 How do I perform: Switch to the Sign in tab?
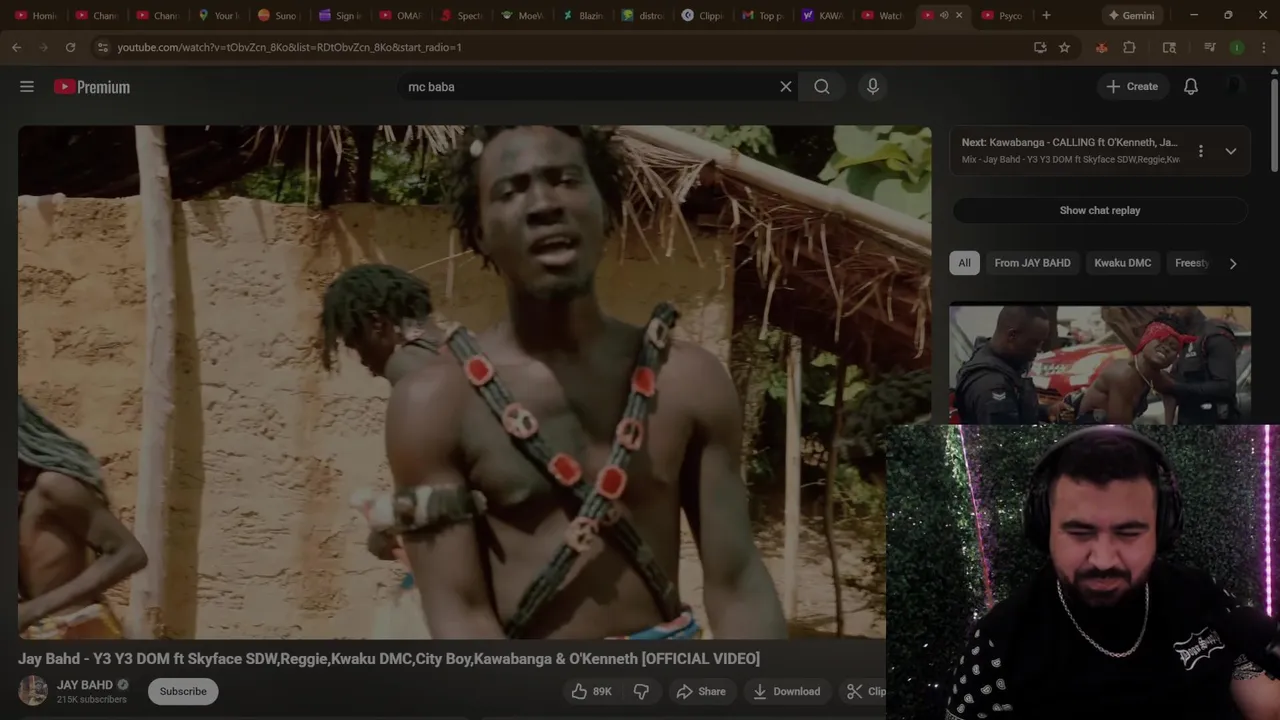pos(339,15)
